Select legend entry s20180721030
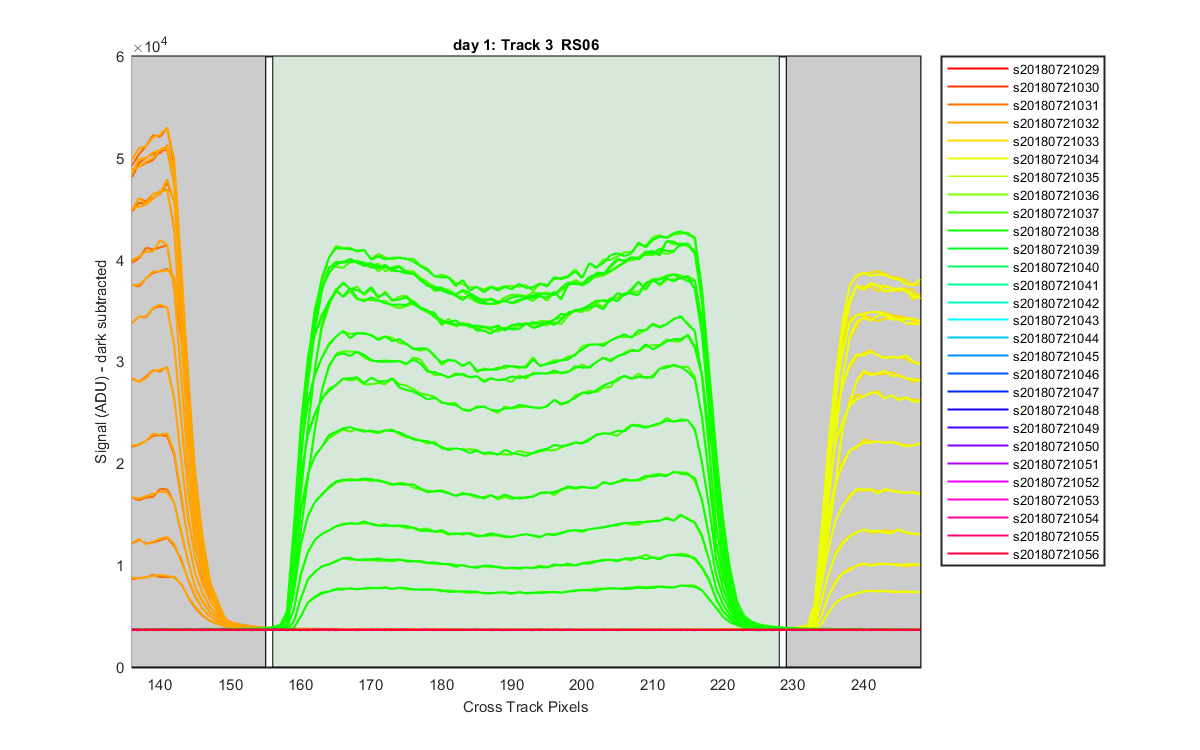Viewport: 1200px width, 750px height. [x=1056, y=88]
